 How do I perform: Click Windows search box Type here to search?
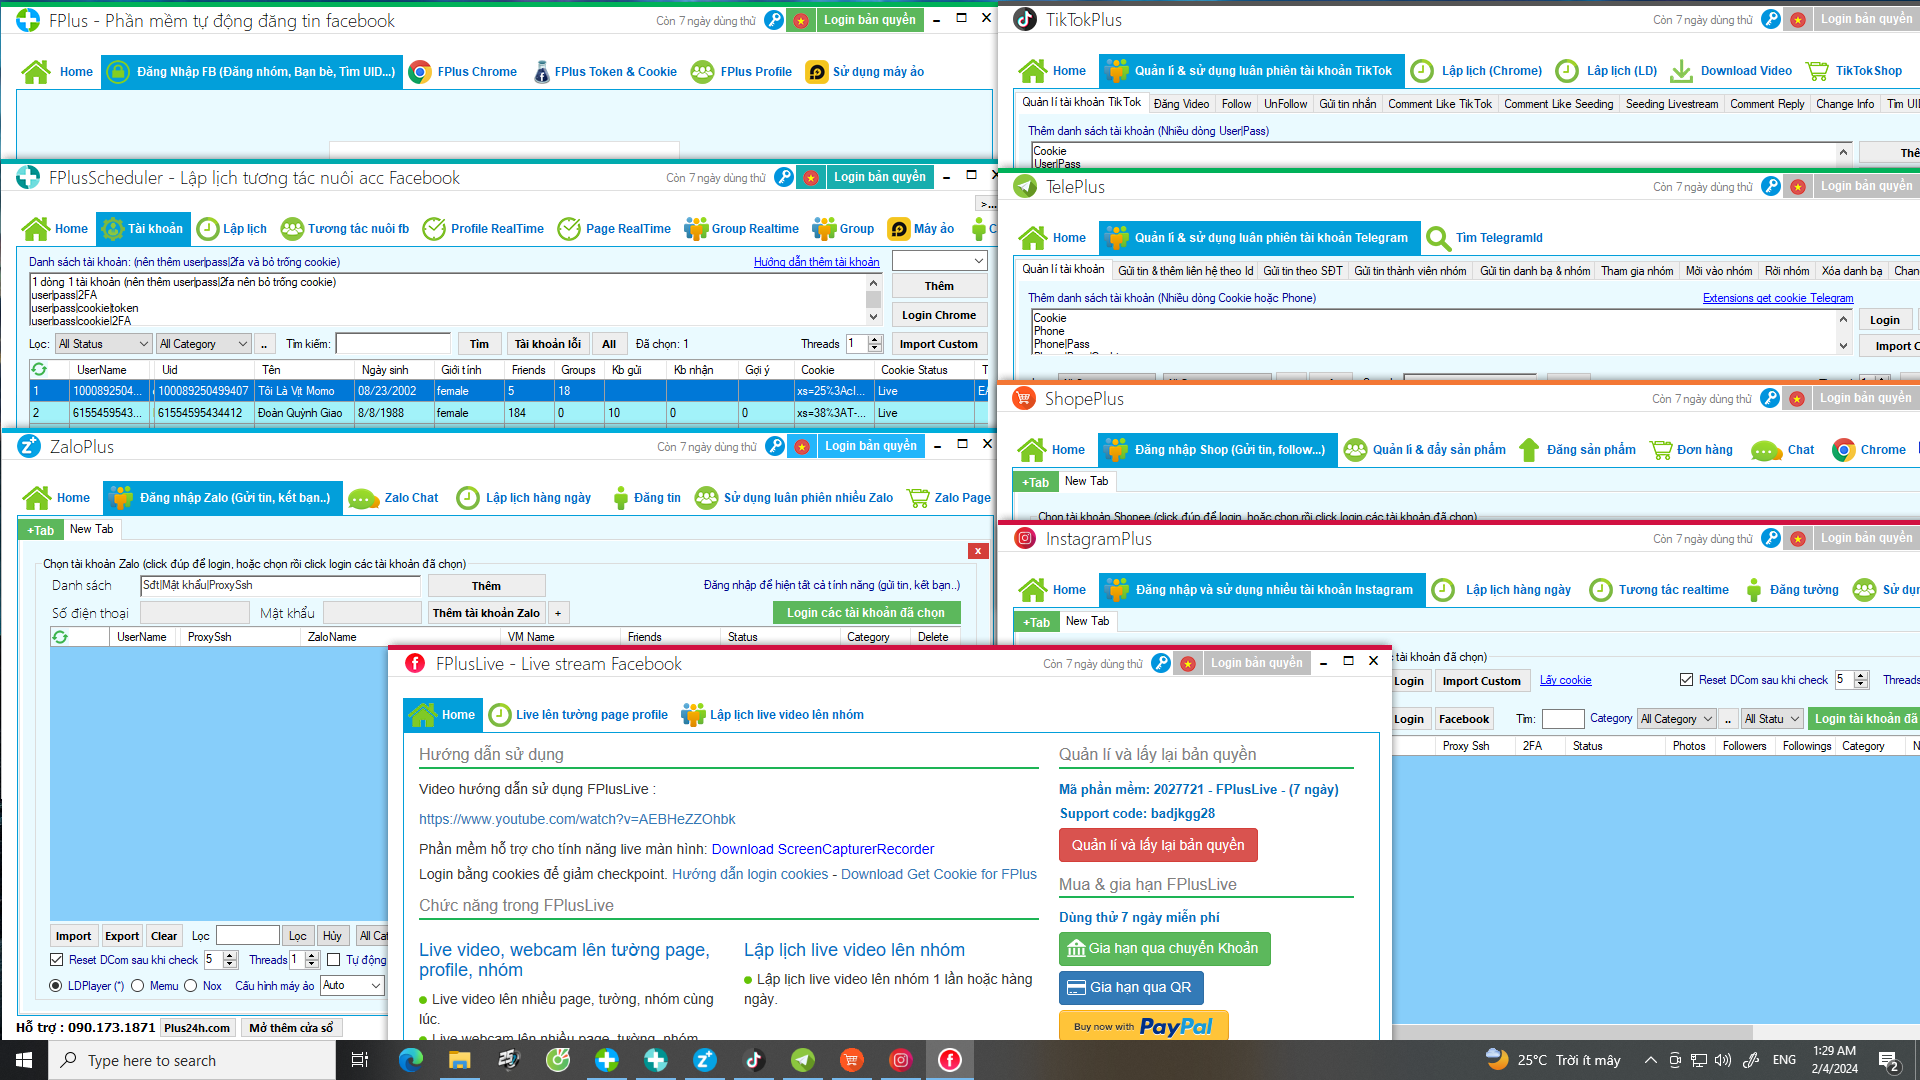pos(192,1060)
